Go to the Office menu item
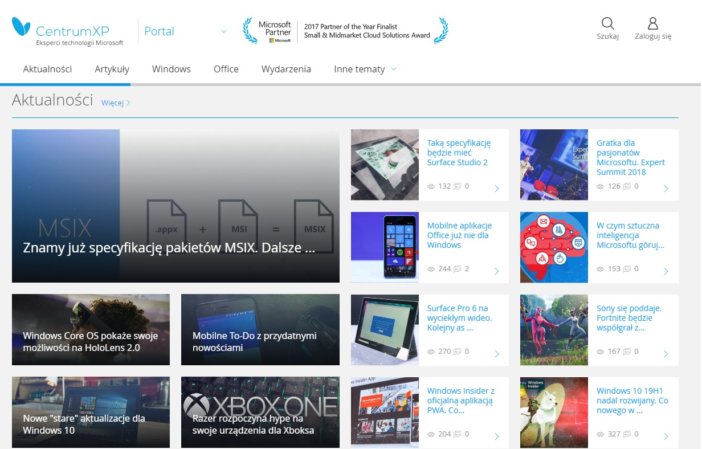The image size is (702, 449). (x=226, y=69)
